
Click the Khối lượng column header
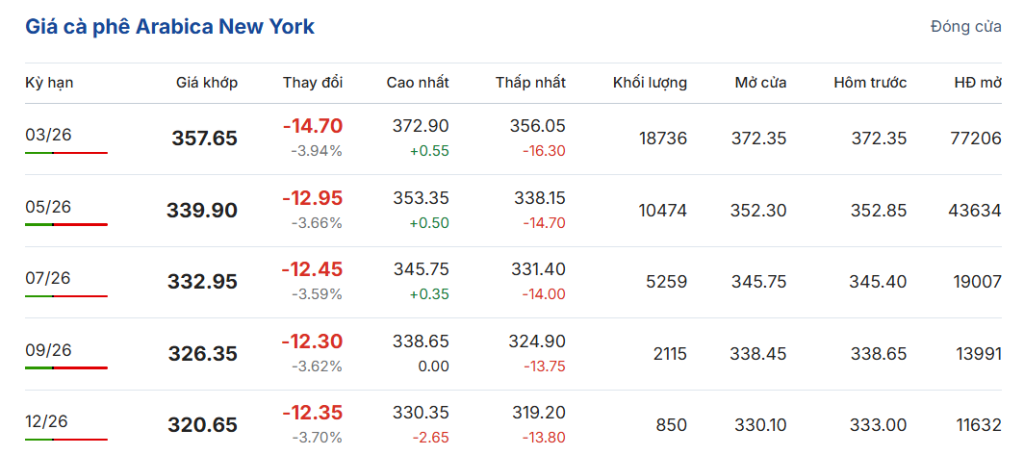(650, 83)
